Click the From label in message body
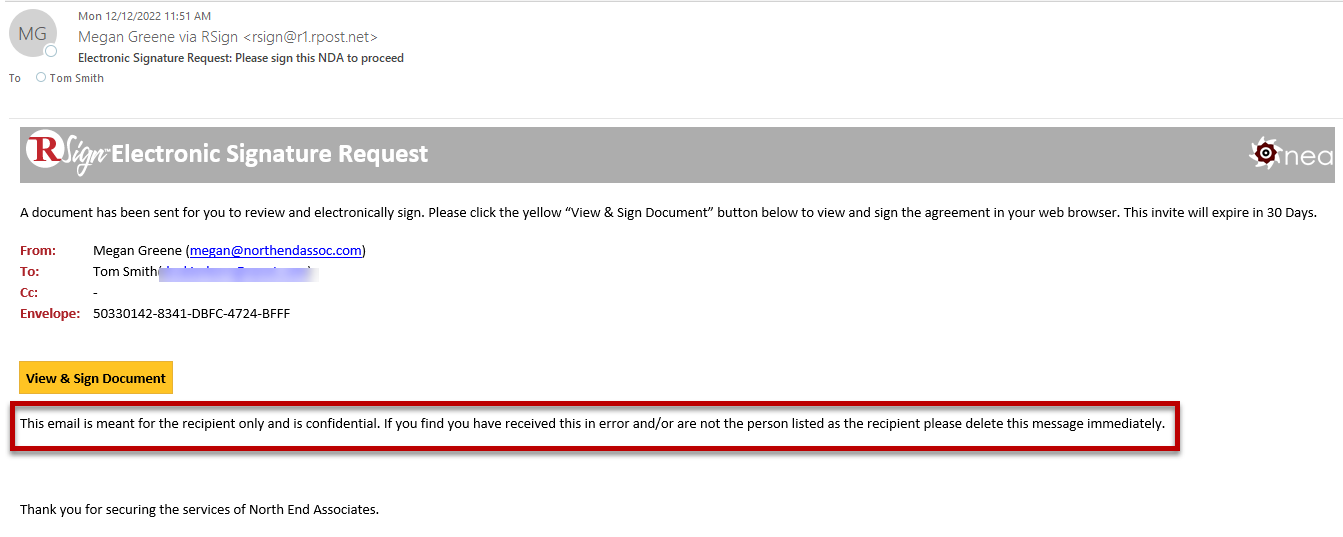 click(x=38, y=251)
